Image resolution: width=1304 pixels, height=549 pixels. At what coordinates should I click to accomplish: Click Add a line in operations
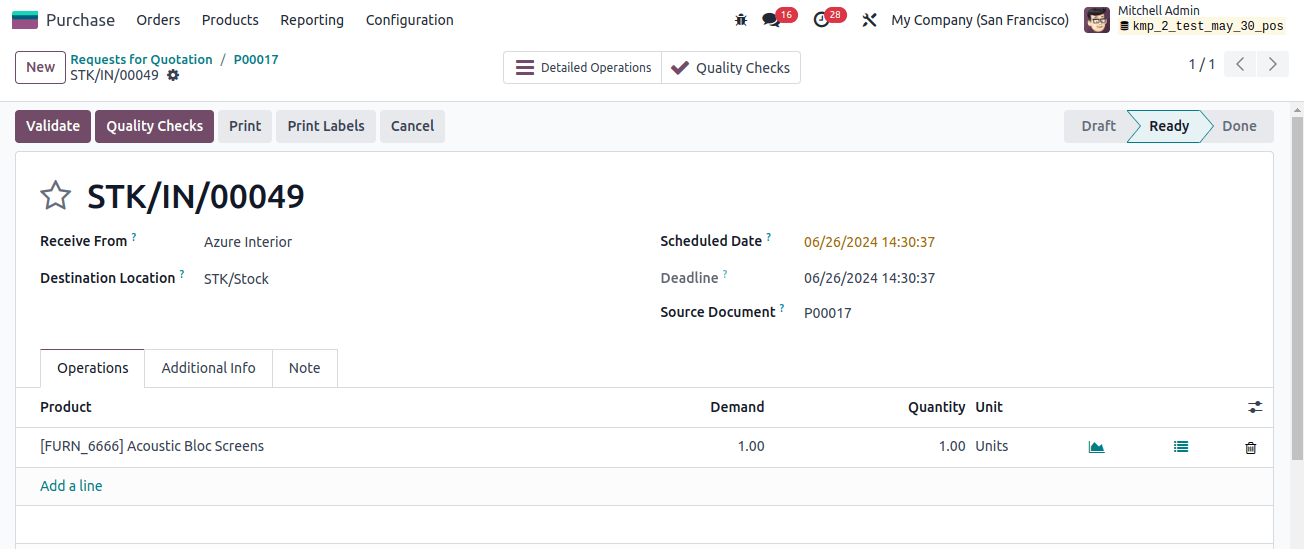[x=71, y=486]
